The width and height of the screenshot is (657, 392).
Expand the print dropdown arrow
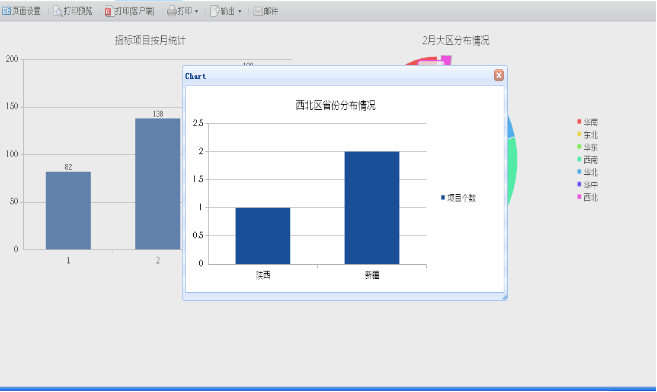[x=197, y=12]
